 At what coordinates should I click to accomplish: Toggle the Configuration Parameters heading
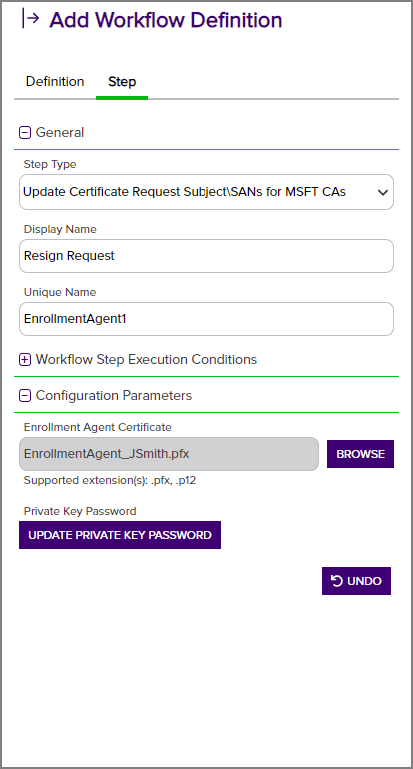click(114, 395)
